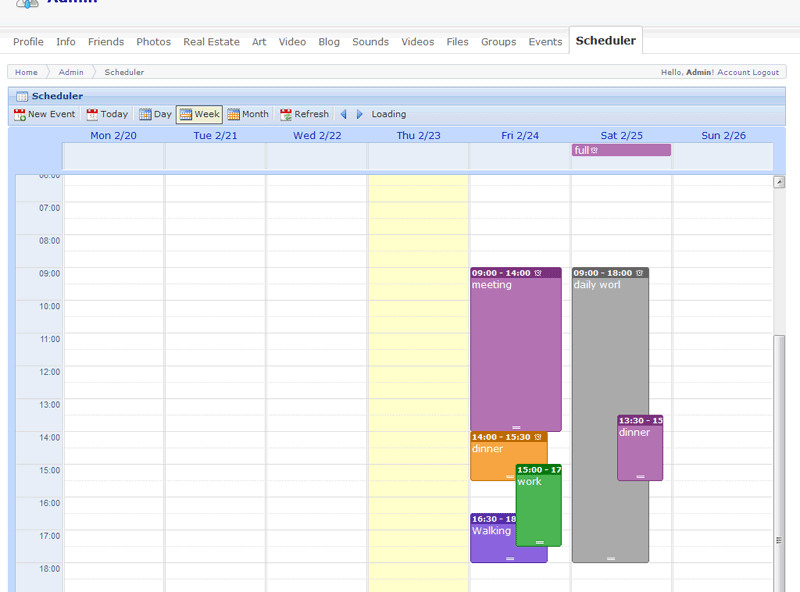Click the resize handle below the Walking event
The image size is (800, 592).
pyautogui.click(x=510, y=559)
